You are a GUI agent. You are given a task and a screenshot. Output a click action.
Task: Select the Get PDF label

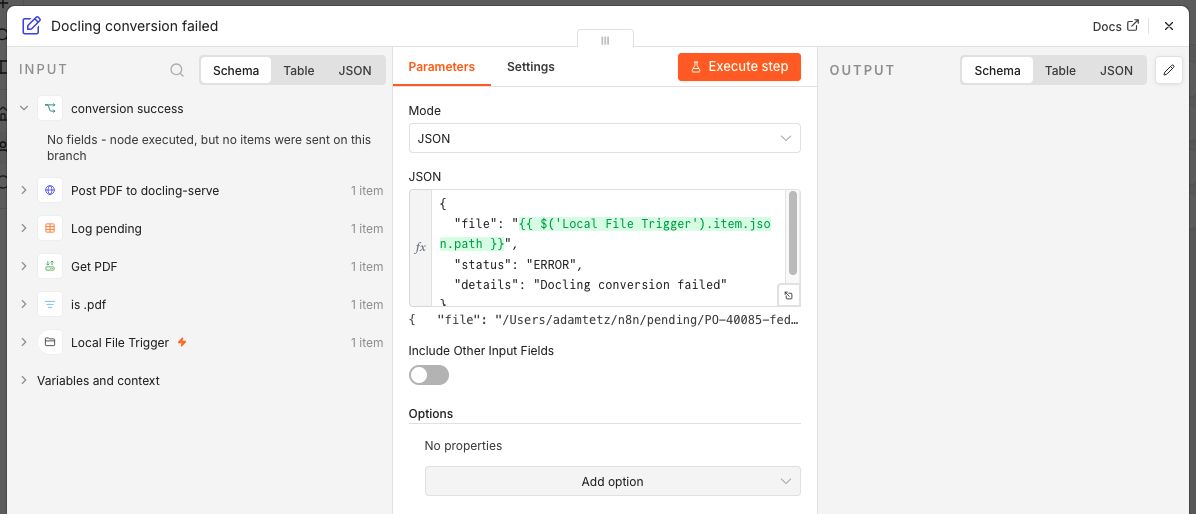[x=94, y=266]
